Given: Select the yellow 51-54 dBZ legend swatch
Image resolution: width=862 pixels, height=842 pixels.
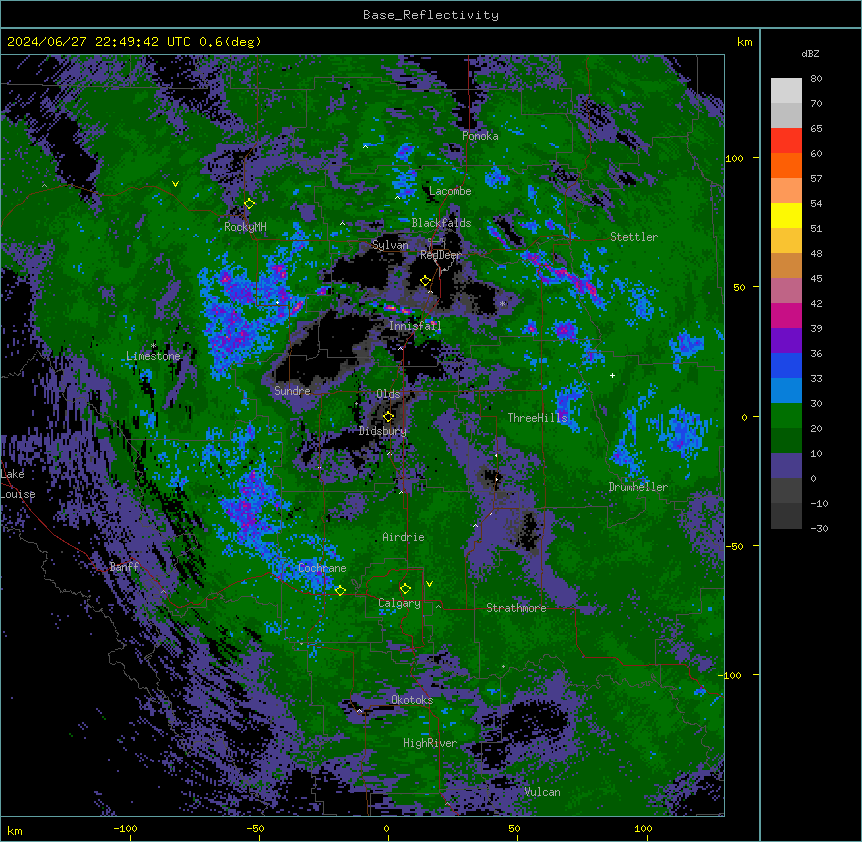Looking at the screenshot, I should pos(786,215).
